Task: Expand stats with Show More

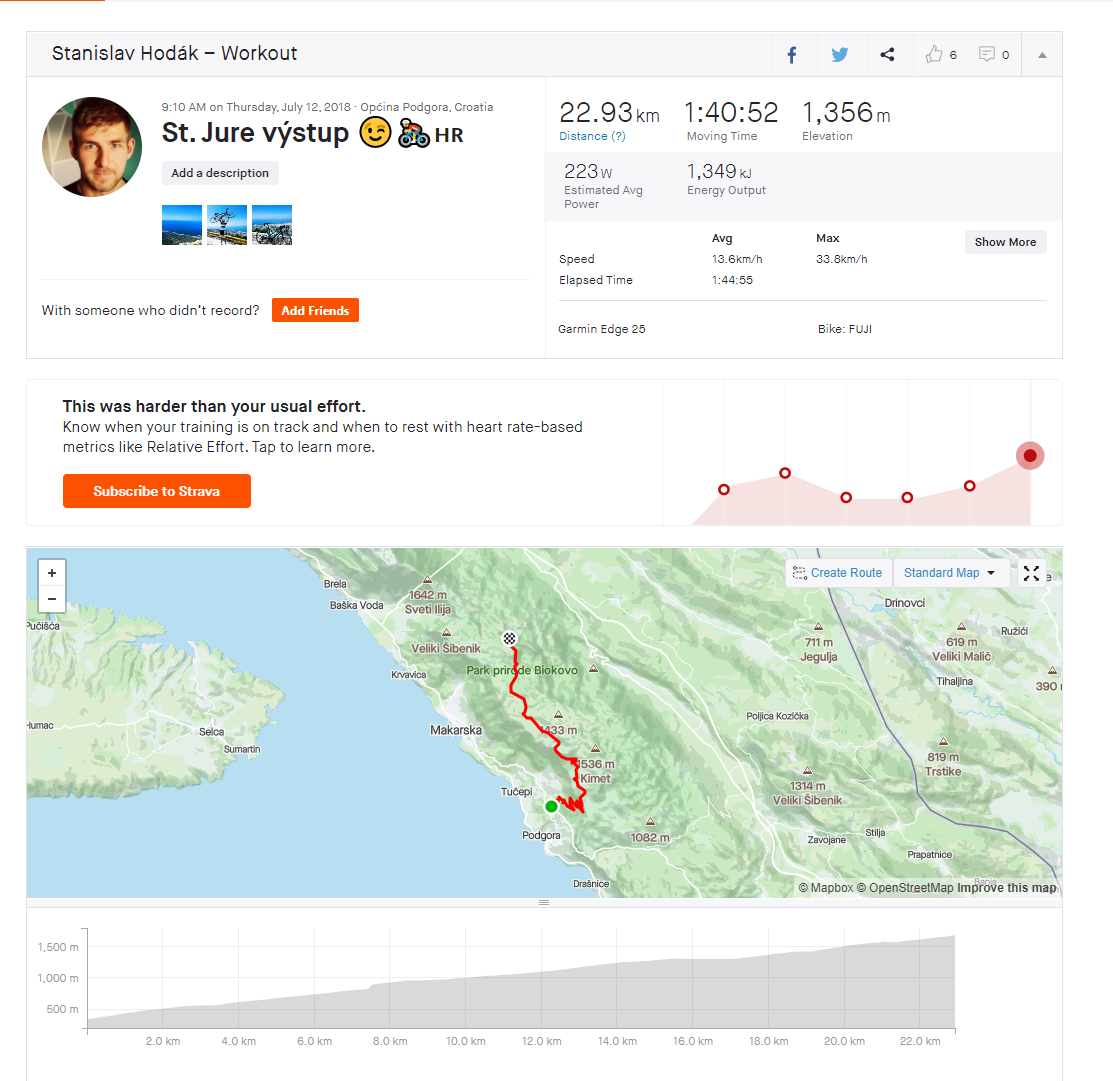Action: pyautogui.click(x=1005, y=242)
